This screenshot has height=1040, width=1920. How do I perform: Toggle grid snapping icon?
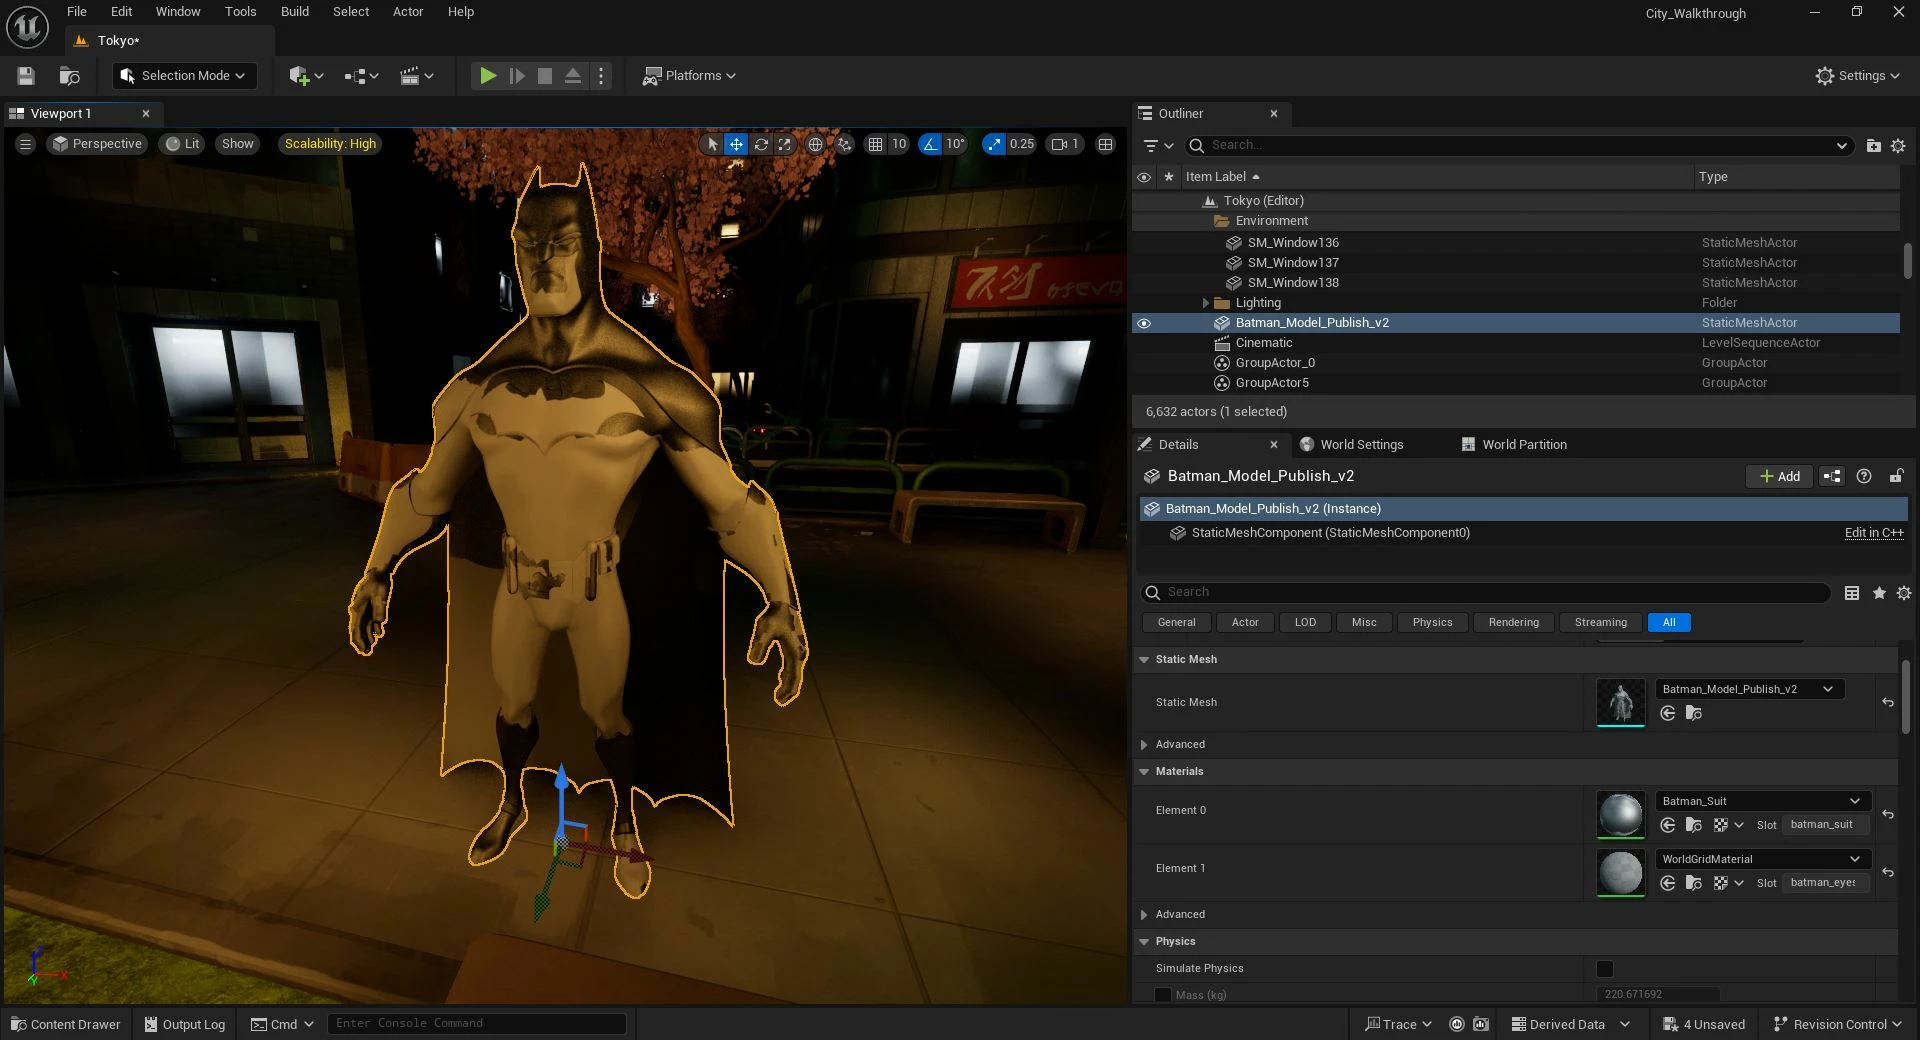point(876,144)
